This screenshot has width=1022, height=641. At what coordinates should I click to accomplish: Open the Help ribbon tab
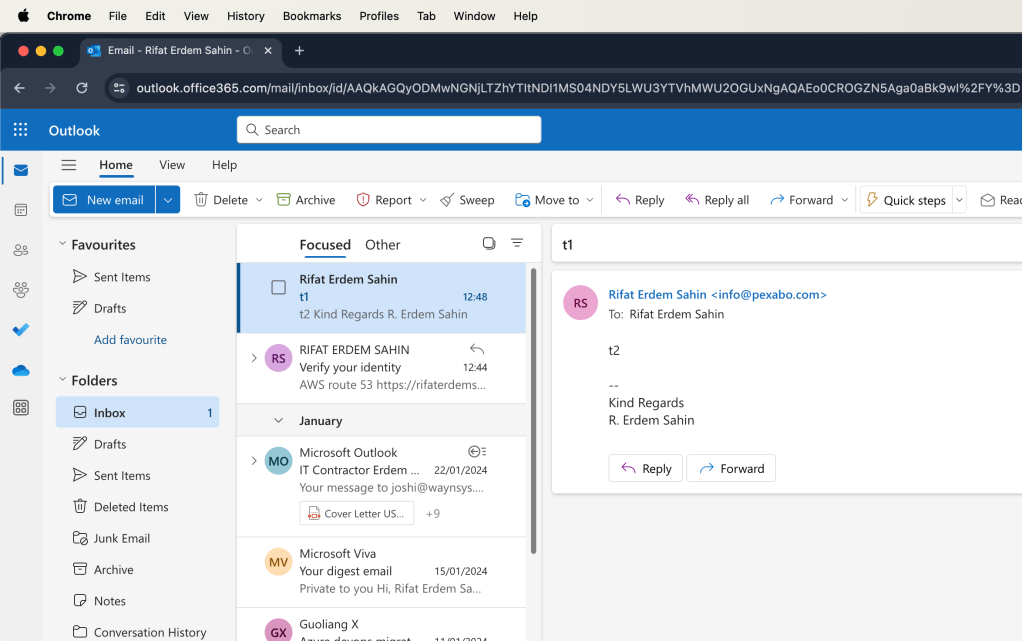coord(224,165)
